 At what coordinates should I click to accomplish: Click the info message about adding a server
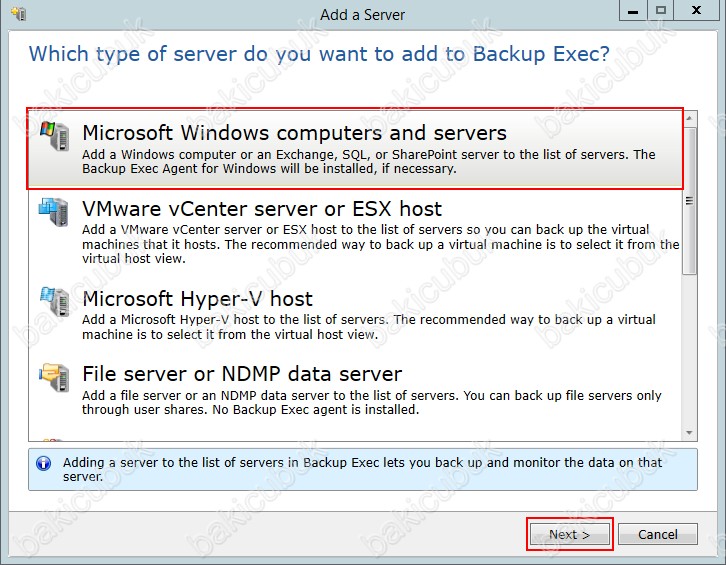[362, 469]
